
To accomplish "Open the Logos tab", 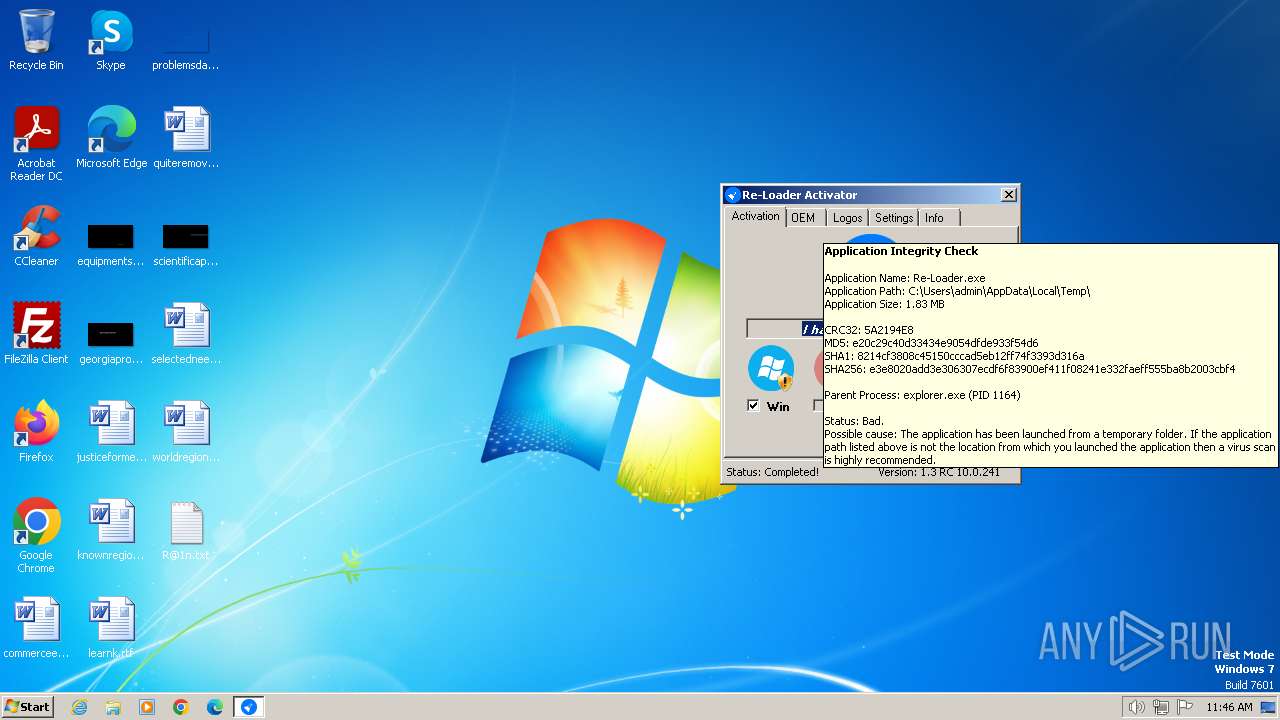I will click(847, 218).
